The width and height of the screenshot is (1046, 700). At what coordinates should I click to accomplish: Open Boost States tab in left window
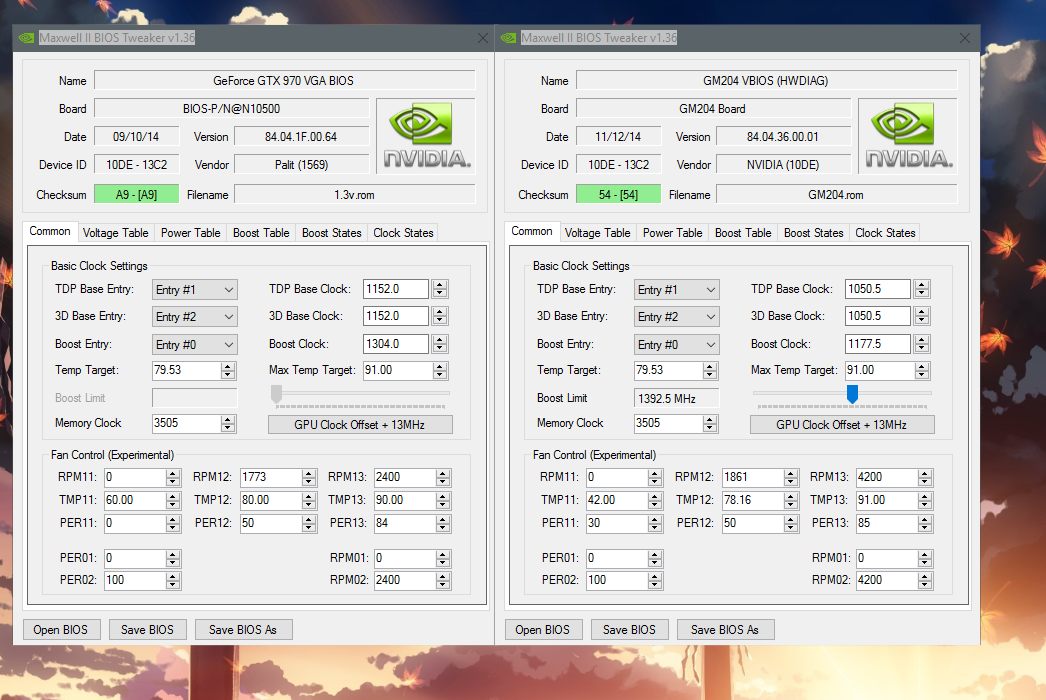tap(332, 233)
